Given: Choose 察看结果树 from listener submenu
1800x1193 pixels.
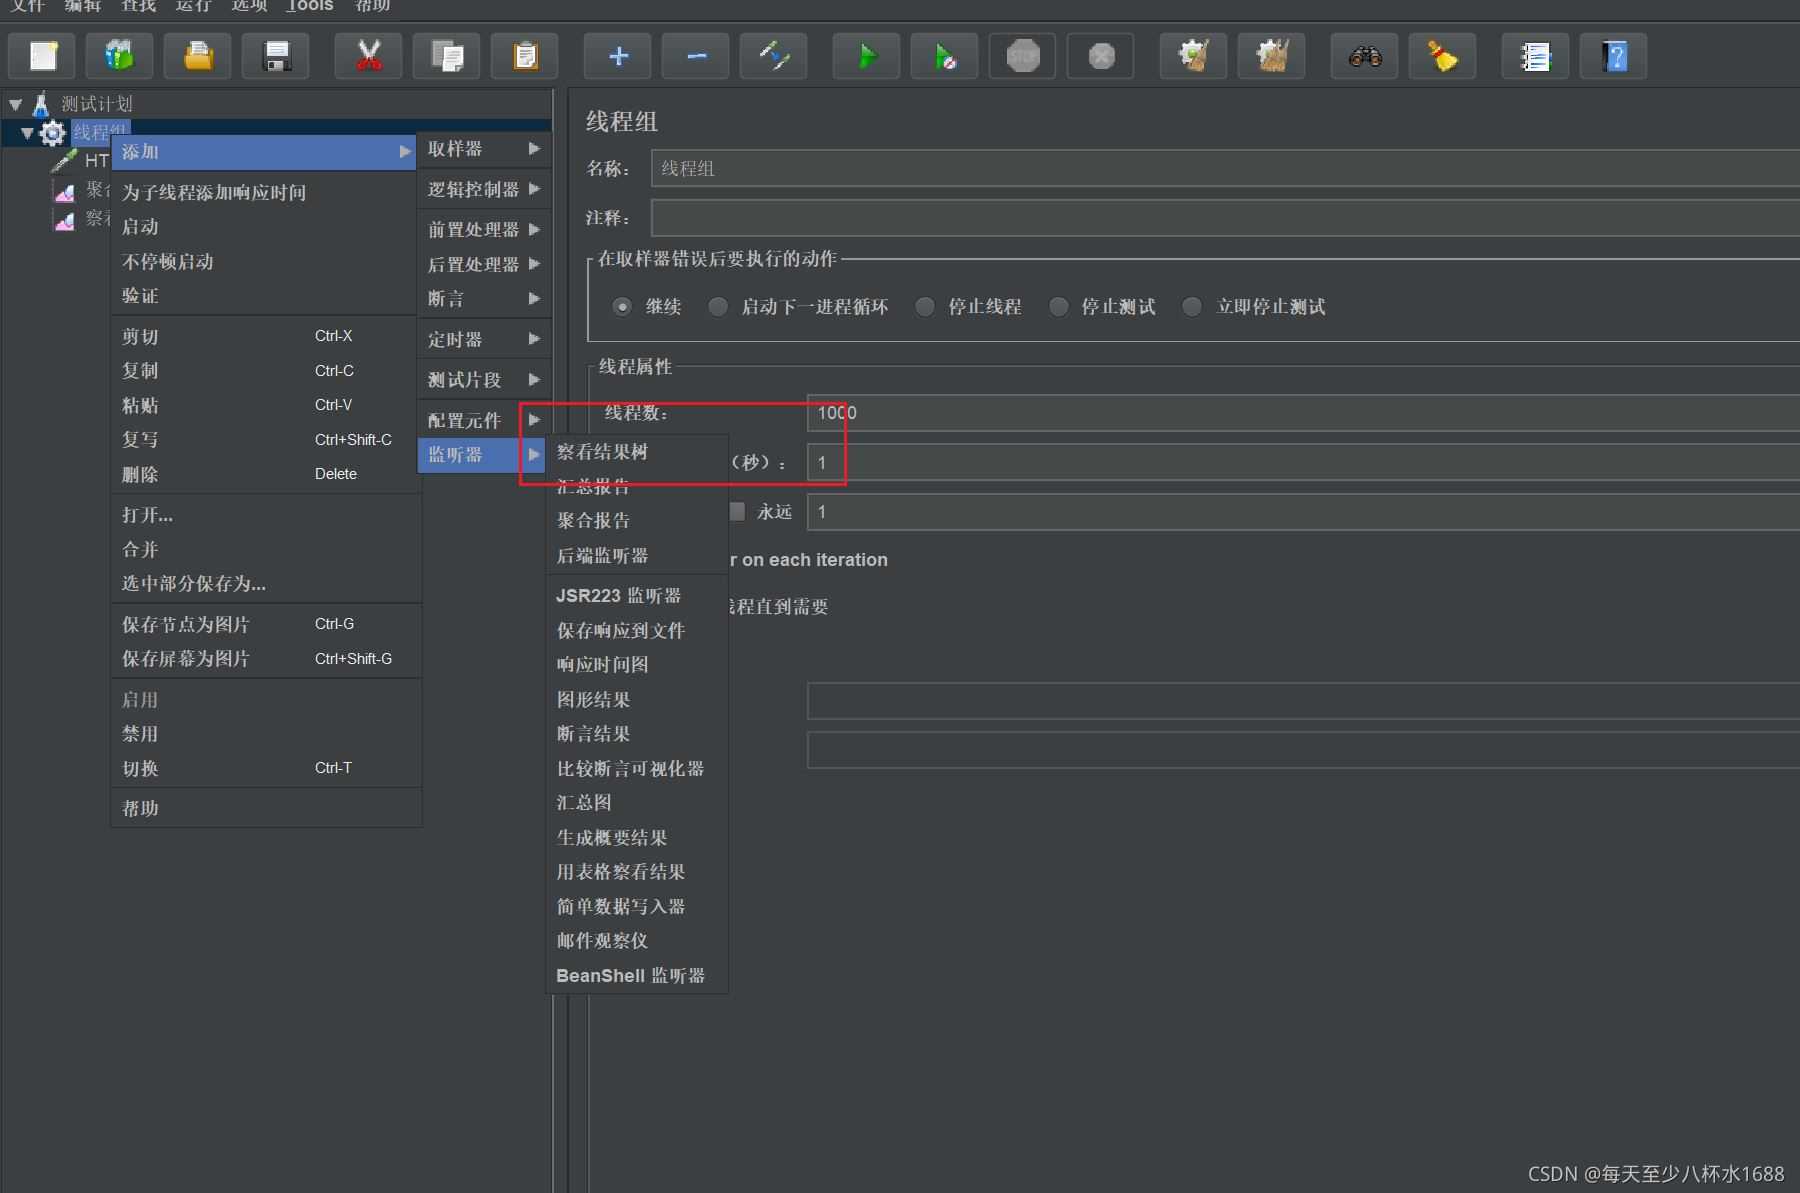Looking at the screenshot, I should 602,452.
